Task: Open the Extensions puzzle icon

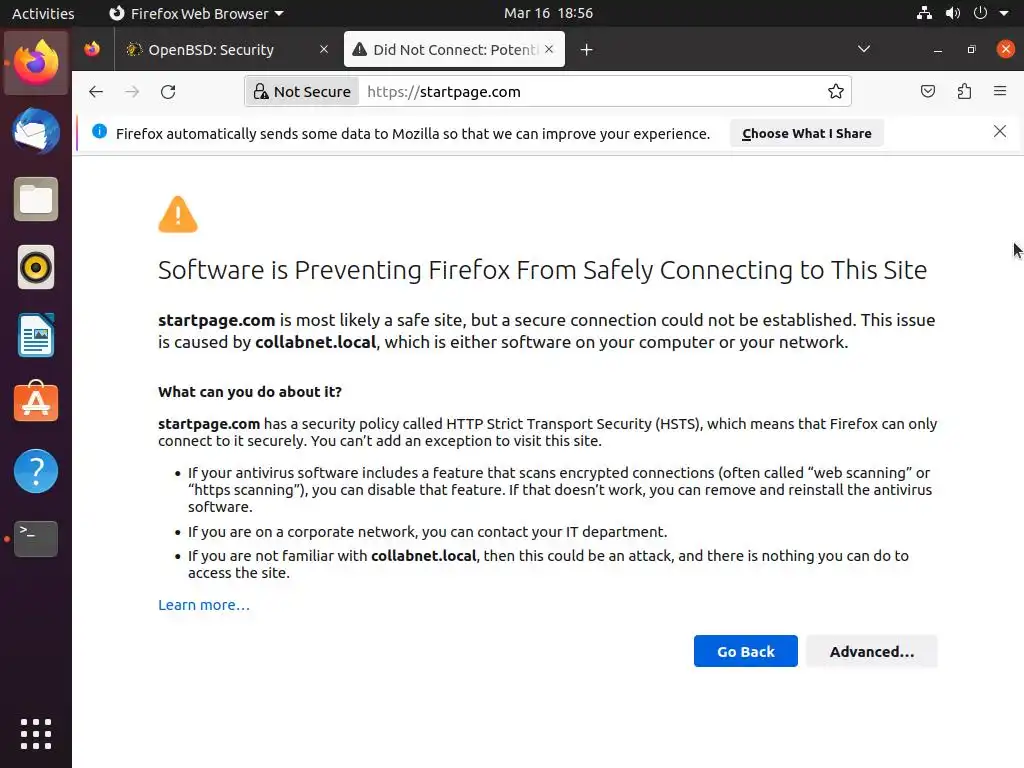Action: [x=964, y=91]
